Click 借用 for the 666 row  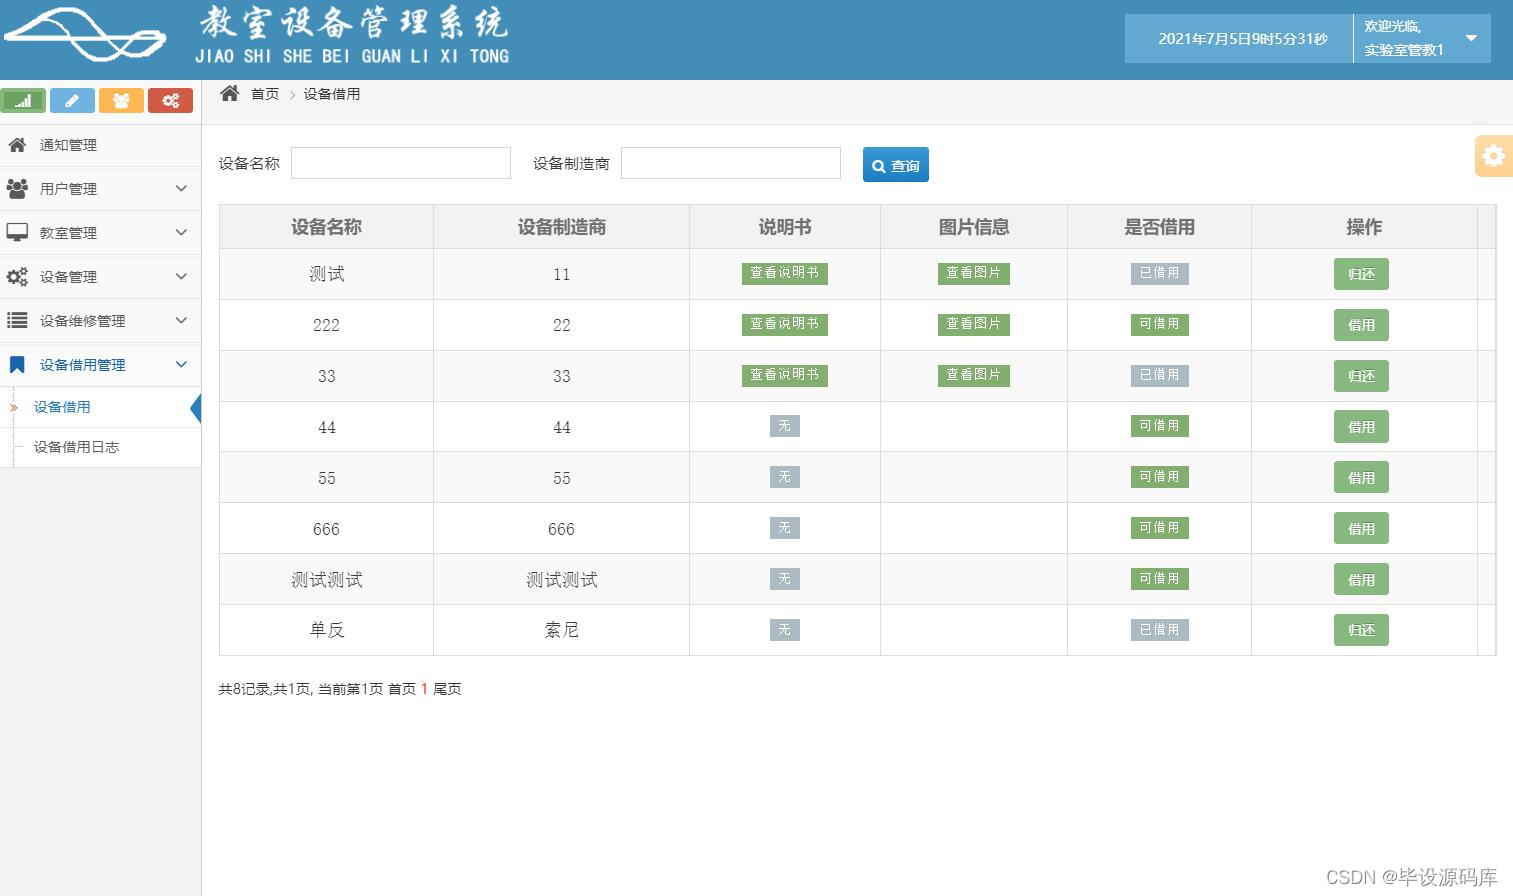coord(1361,529)
